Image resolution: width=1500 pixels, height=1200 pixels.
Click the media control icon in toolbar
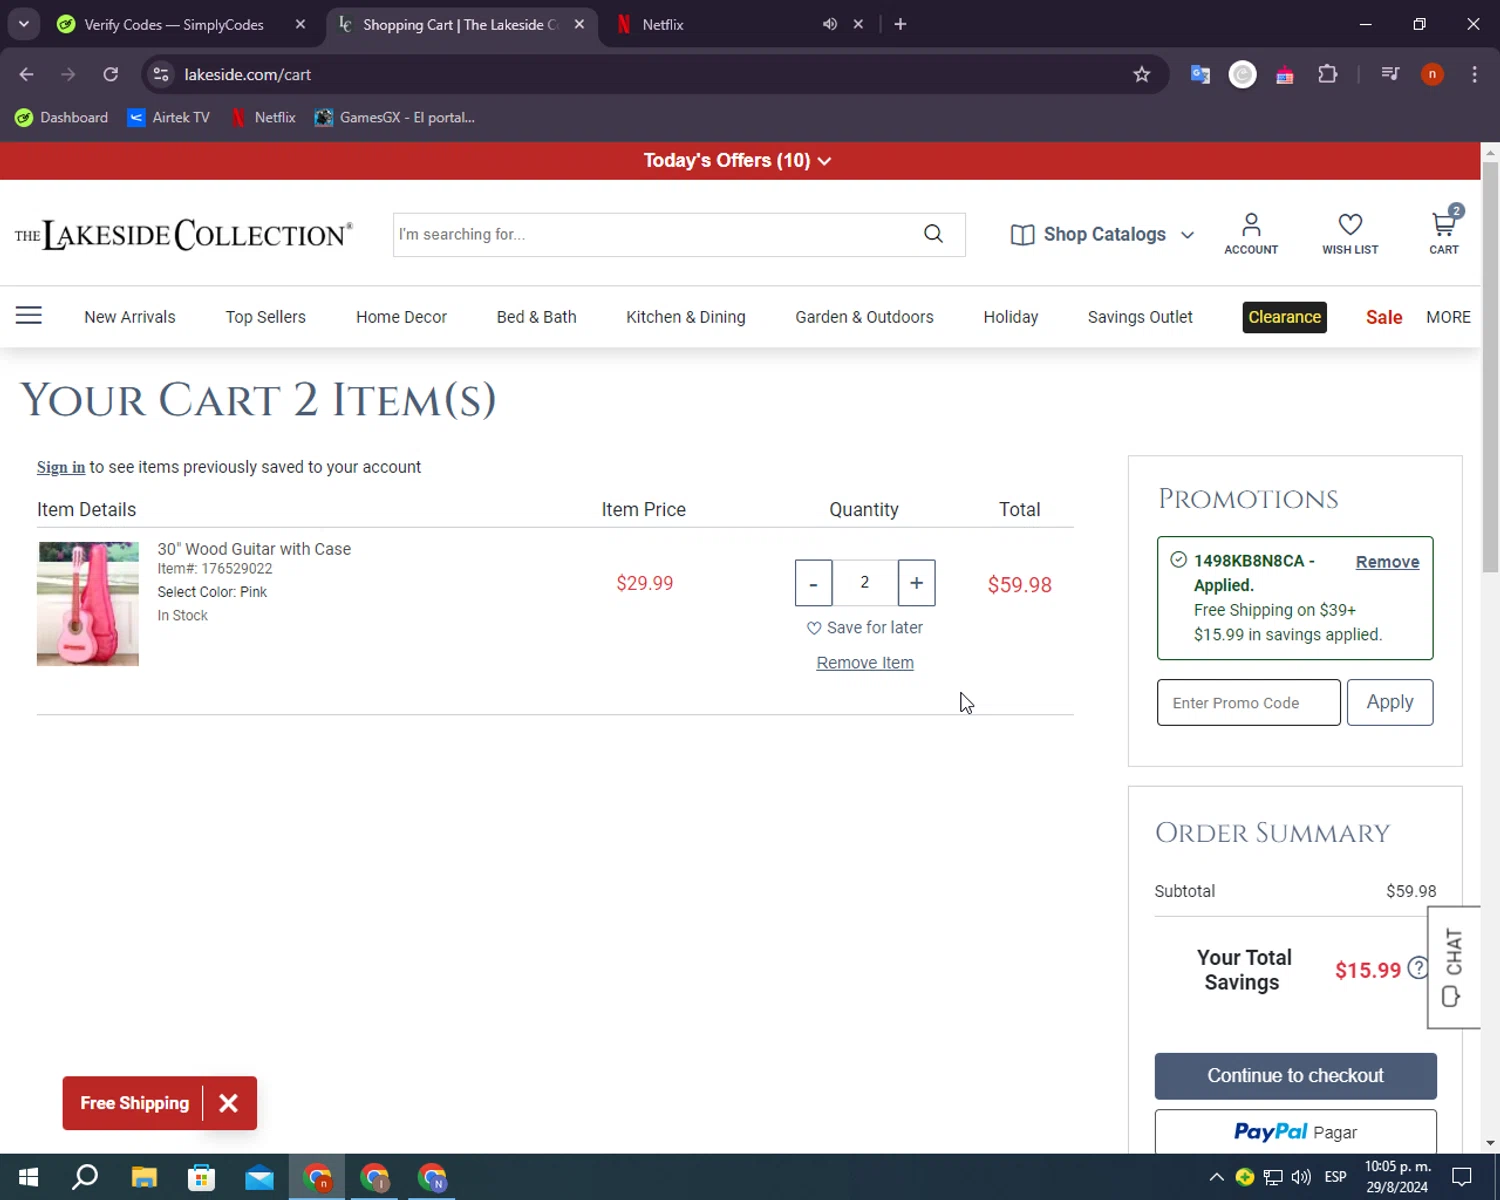(1390, 74)
